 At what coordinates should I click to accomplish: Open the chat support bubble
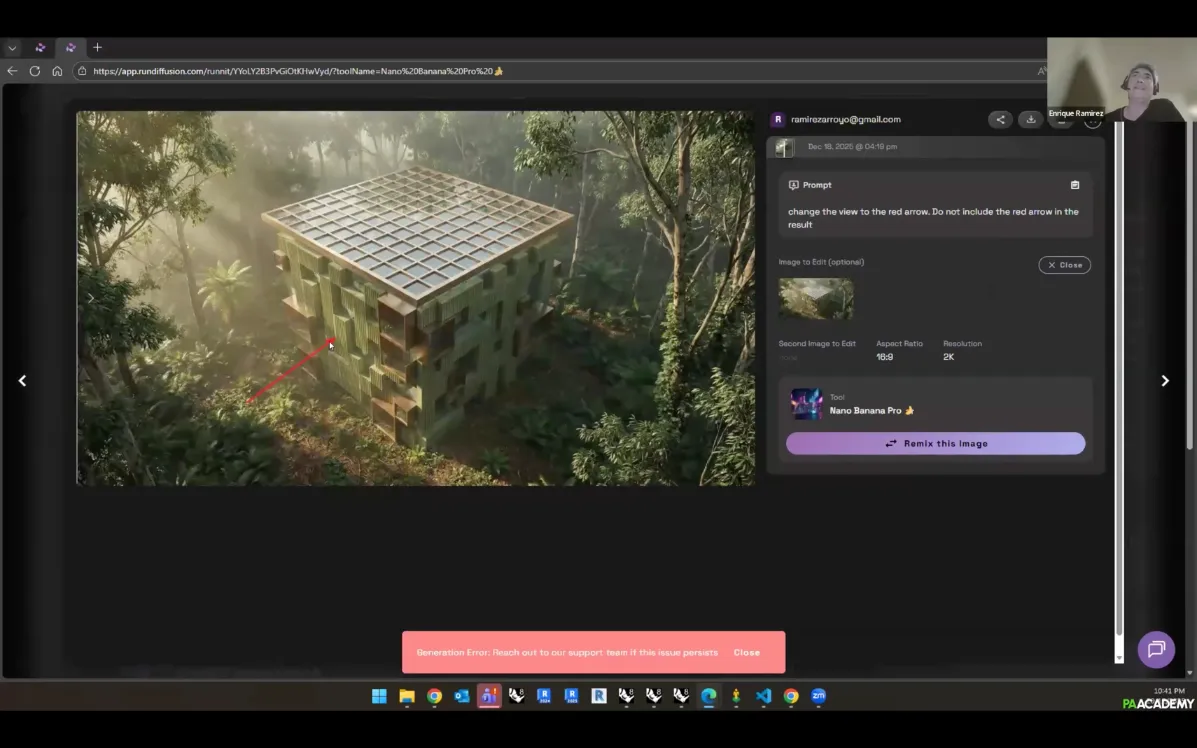pos(1156,650)
